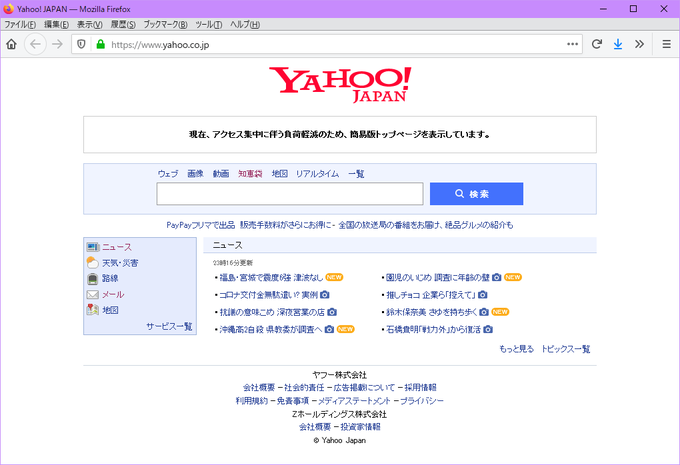Open the 社会的責任 footer link
This screenshot has height=465, width=680.
304,387
